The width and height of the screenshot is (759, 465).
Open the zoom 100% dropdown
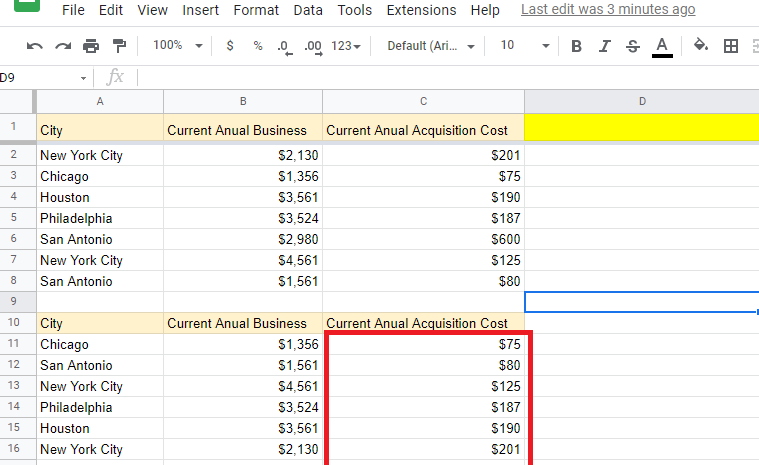(x=177, y=46)
